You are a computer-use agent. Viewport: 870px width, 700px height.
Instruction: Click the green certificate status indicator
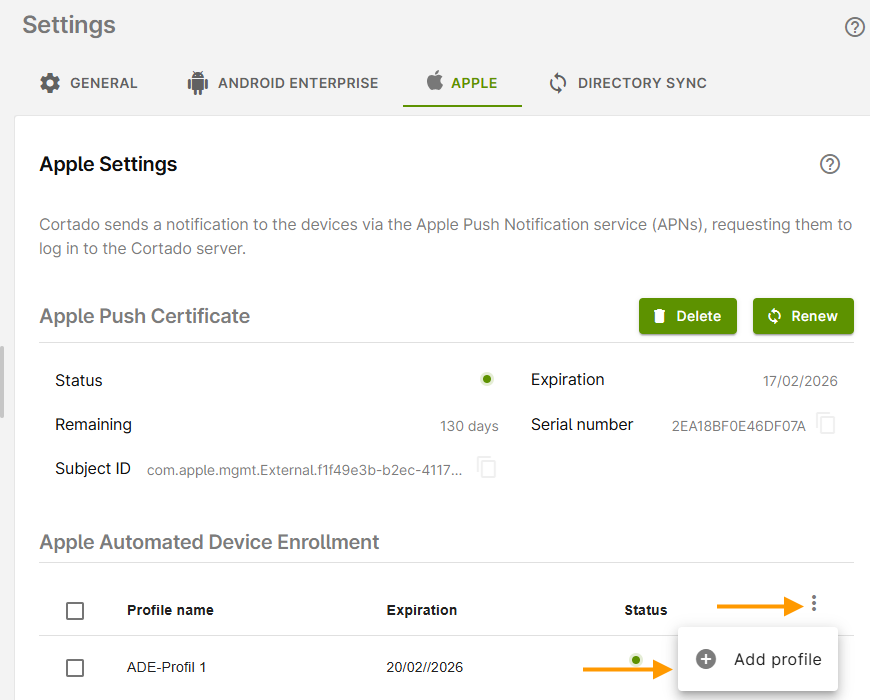click(487, 379)
